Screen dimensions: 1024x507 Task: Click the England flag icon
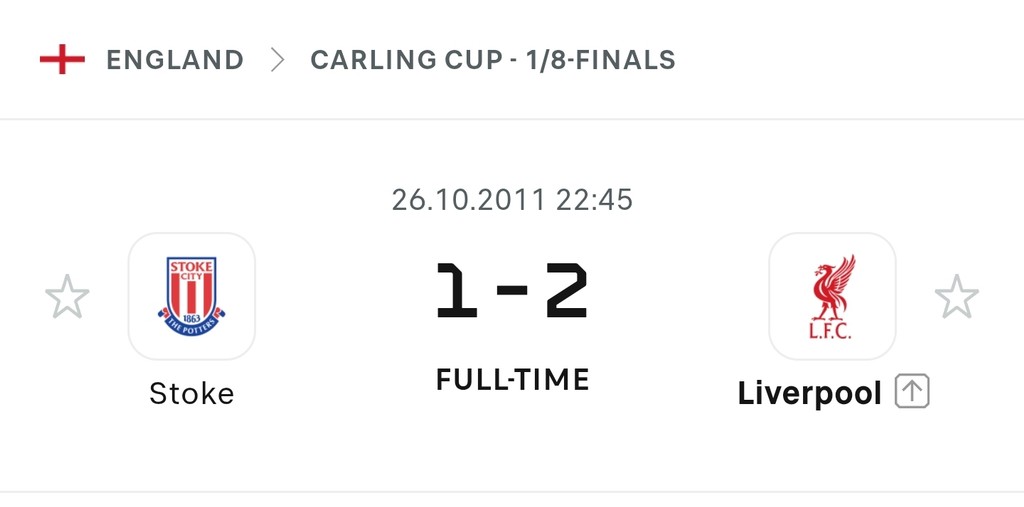click(x=61, y=60)
